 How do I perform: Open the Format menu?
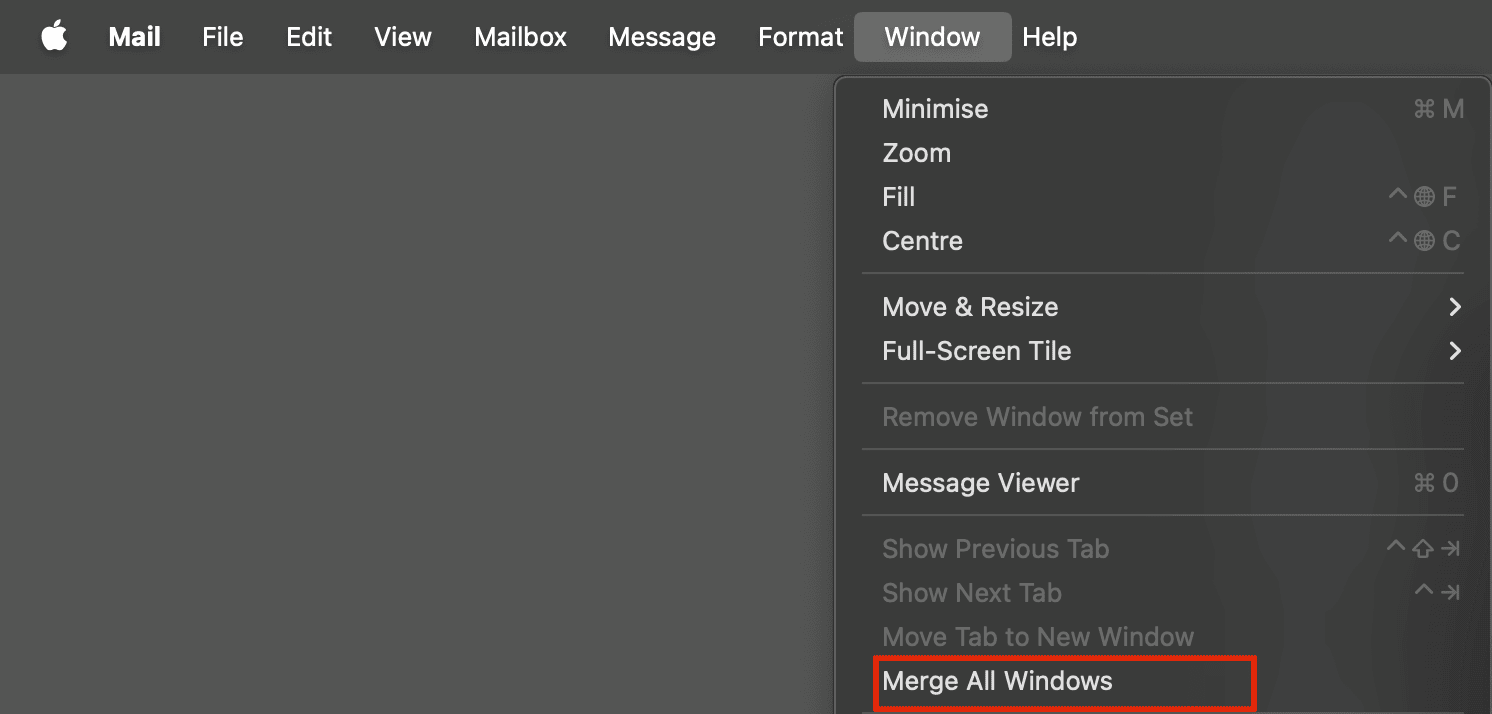800,38
